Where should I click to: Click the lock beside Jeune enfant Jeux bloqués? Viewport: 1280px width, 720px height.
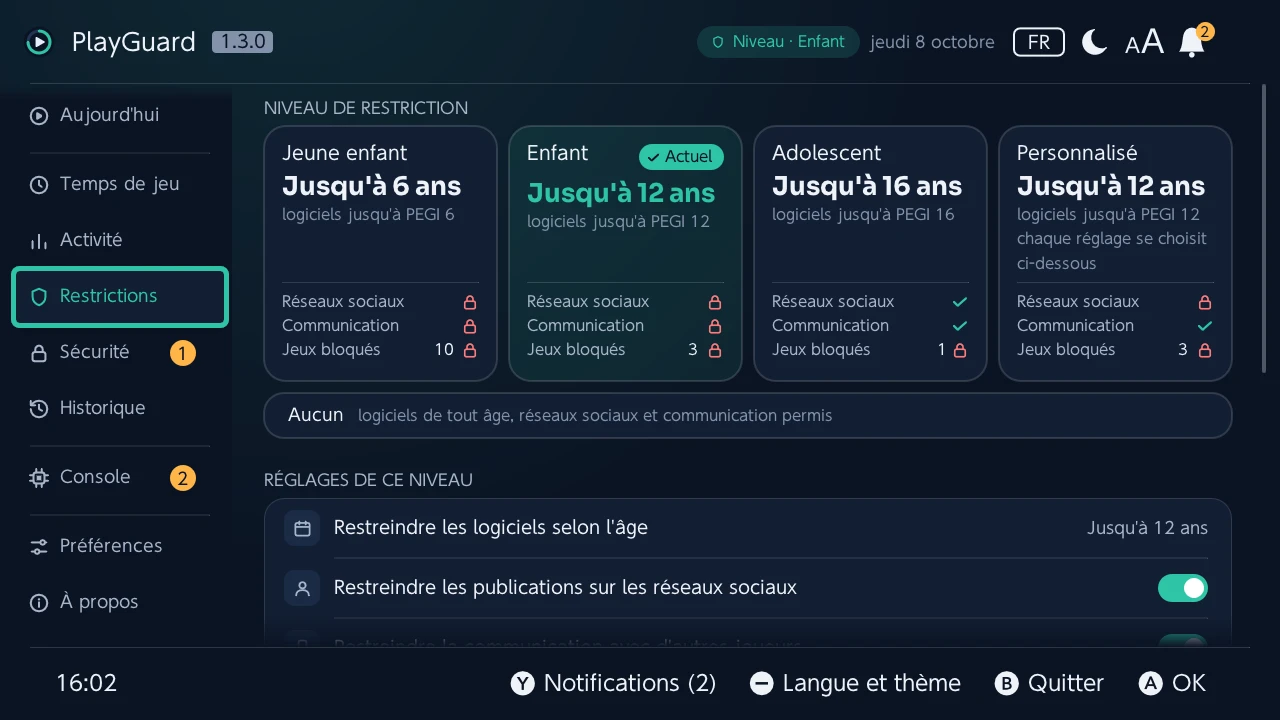click(470, 350)
